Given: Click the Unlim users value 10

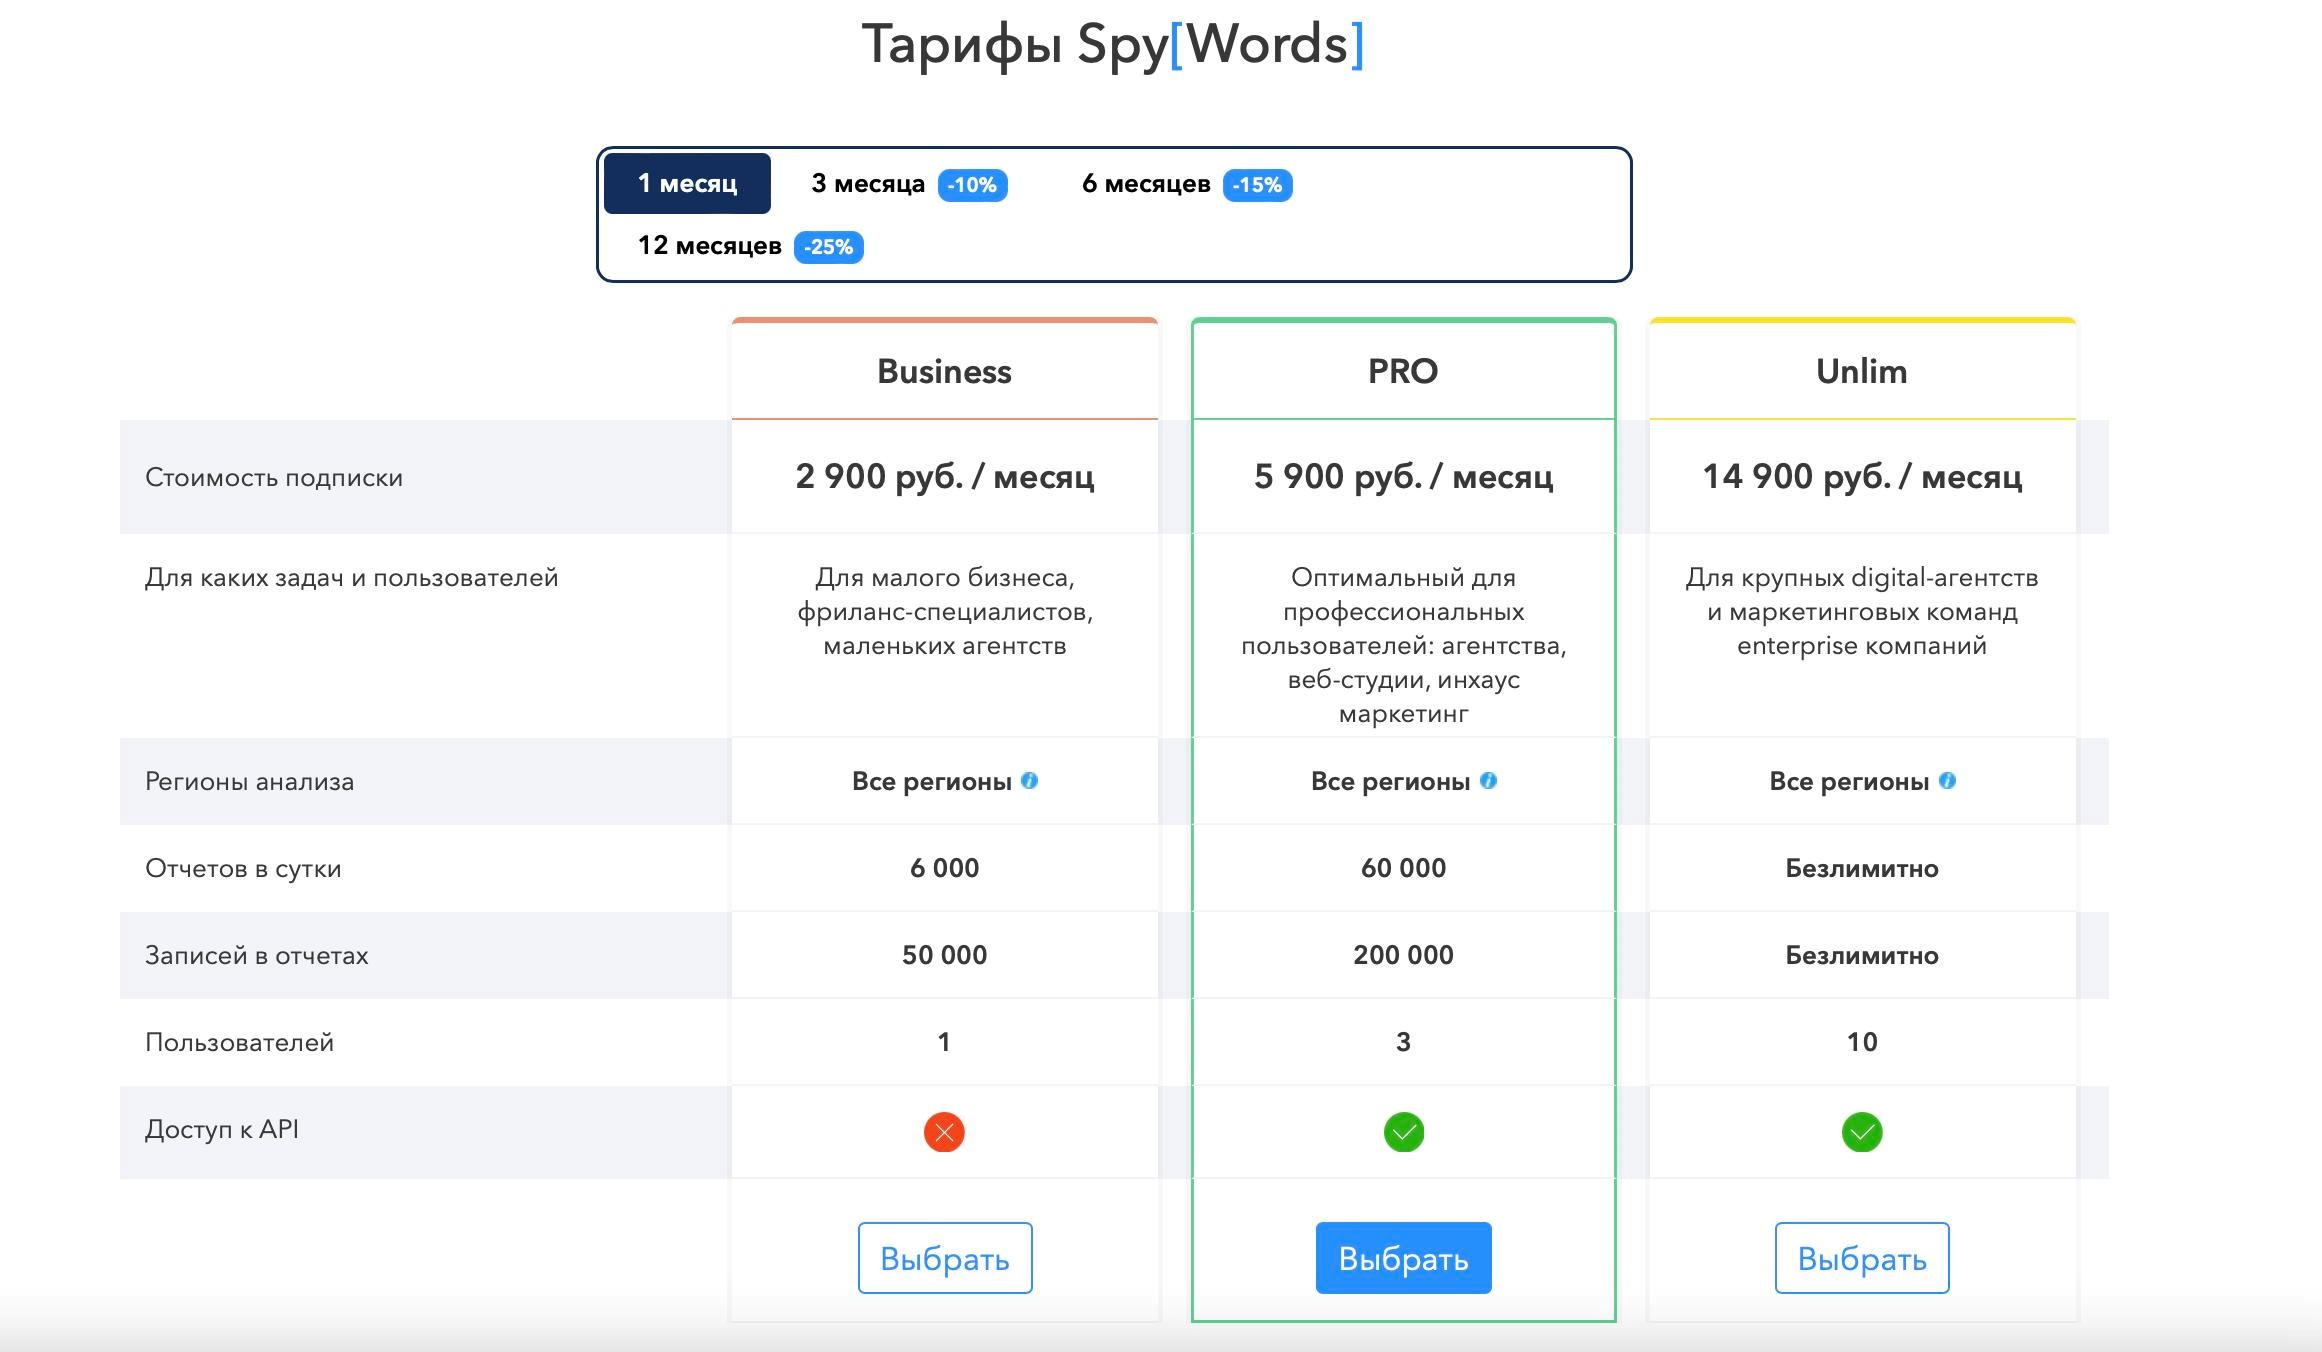Looking at the screenshot, I should click(1862, 1042).
